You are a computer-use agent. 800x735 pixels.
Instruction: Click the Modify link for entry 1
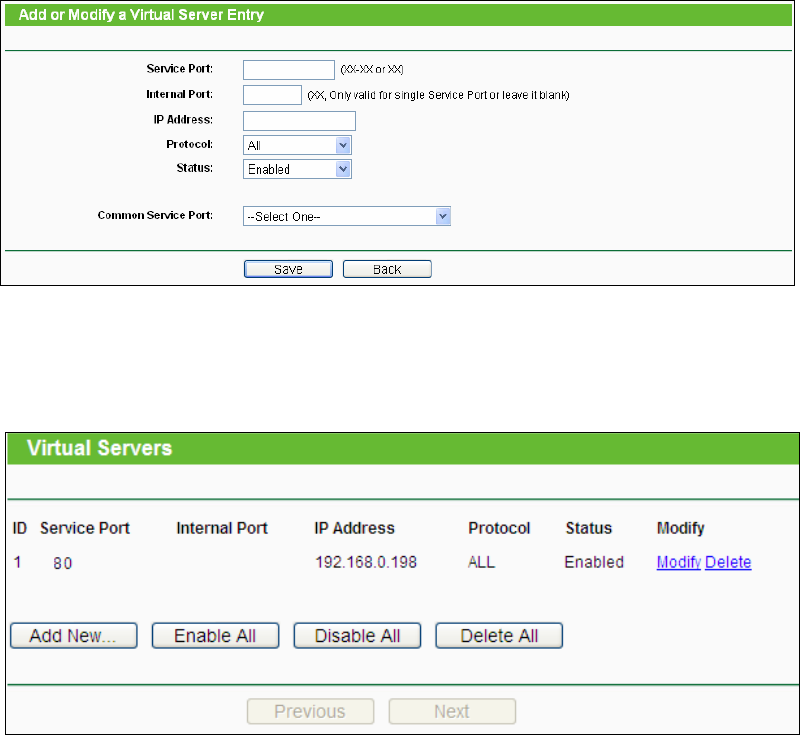pos(678,562)
